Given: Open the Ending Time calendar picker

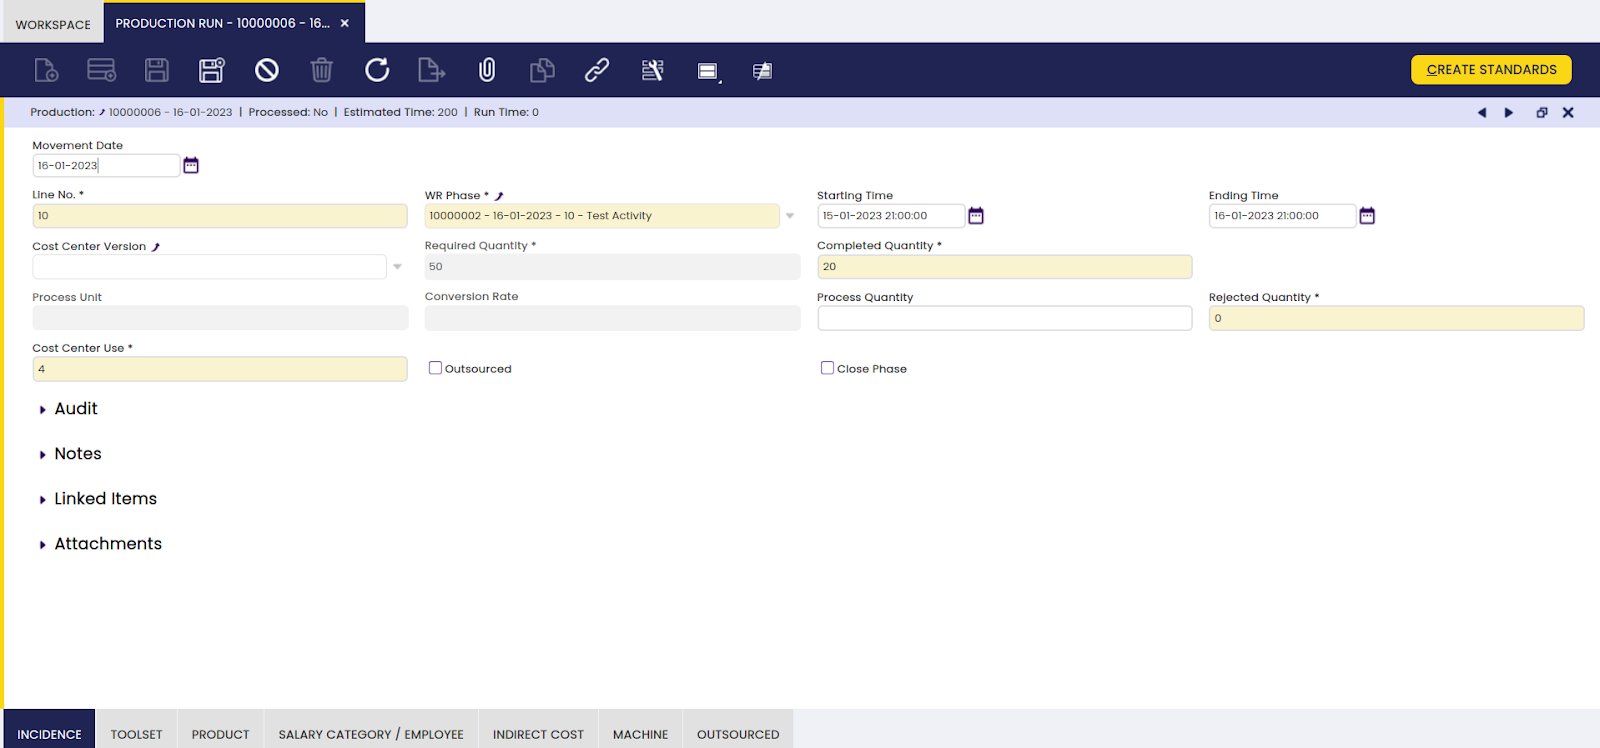Looking at the screenshot, I should 1367,216.
